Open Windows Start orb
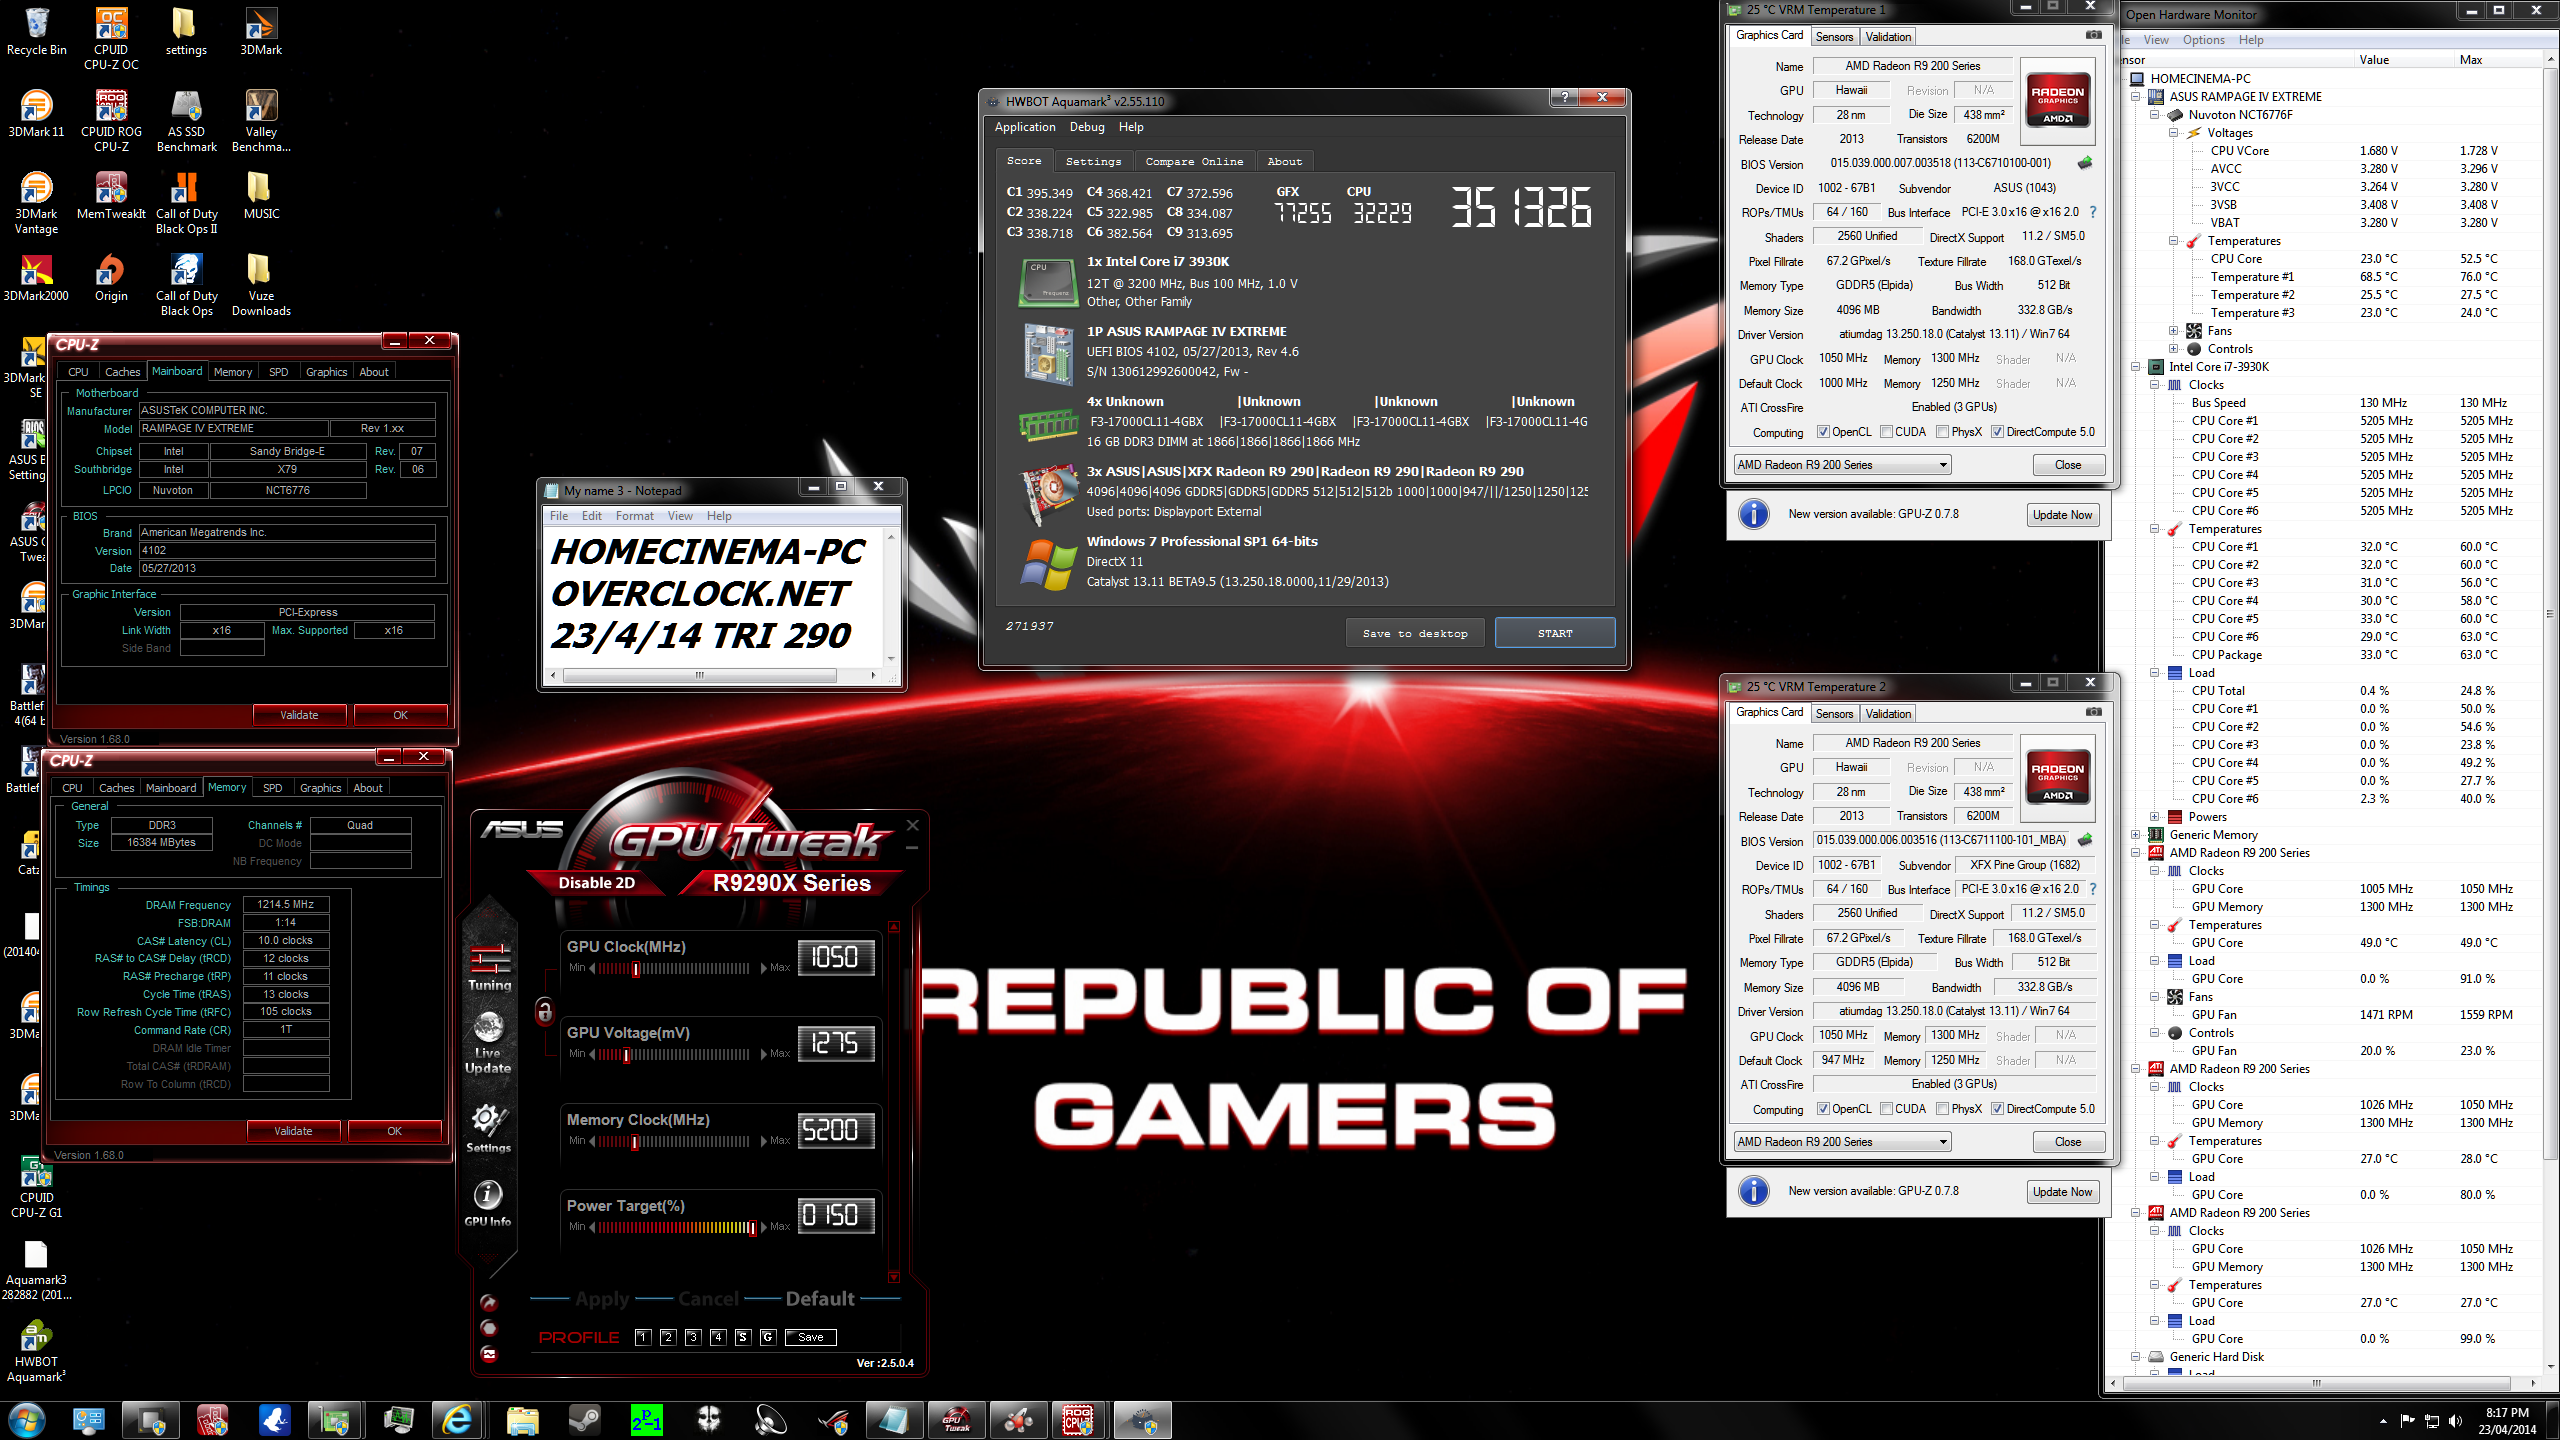Image resolution: width=2560 pixels, height=1440 pixels. (x=27, y=1420)
